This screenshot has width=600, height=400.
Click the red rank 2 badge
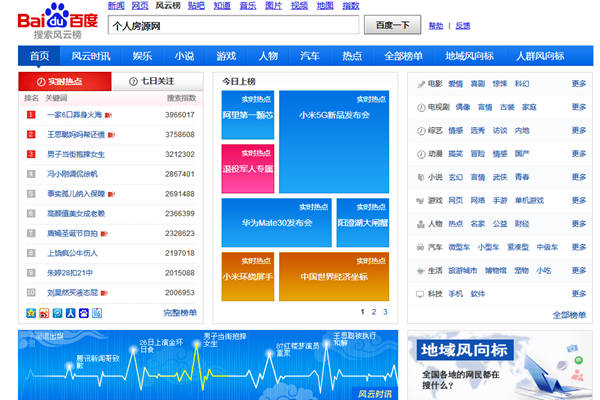point(31,134)
